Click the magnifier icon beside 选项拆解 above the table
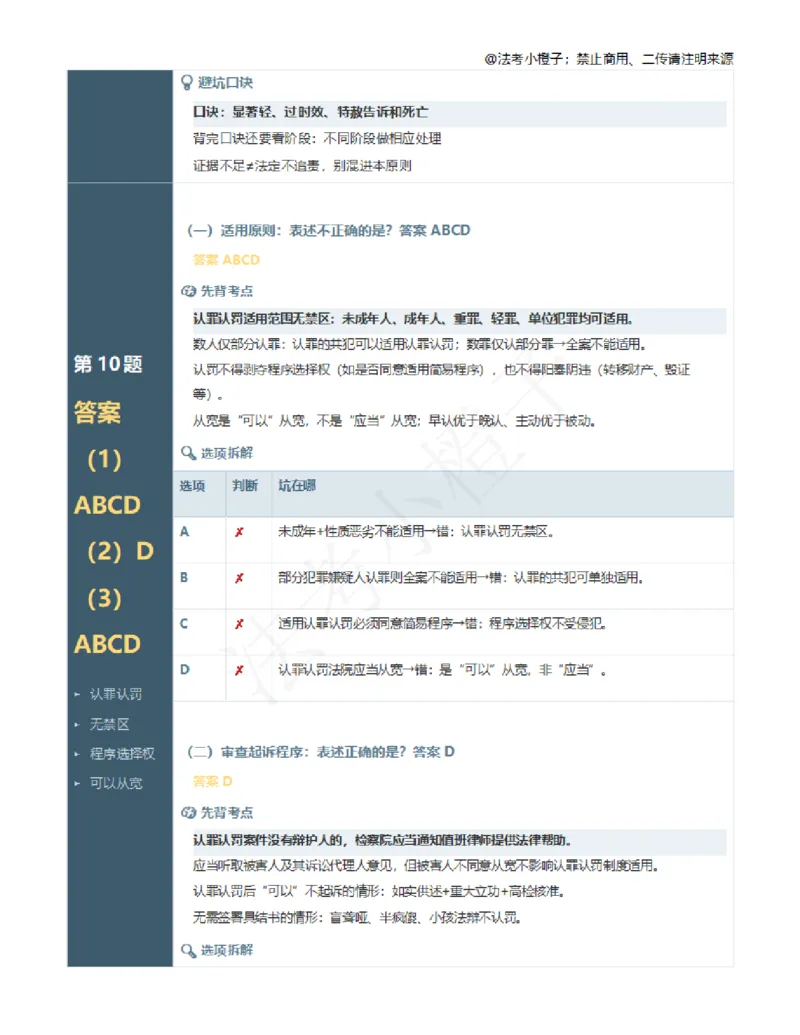The image size is (800, 1035). (x=188, y=453)
